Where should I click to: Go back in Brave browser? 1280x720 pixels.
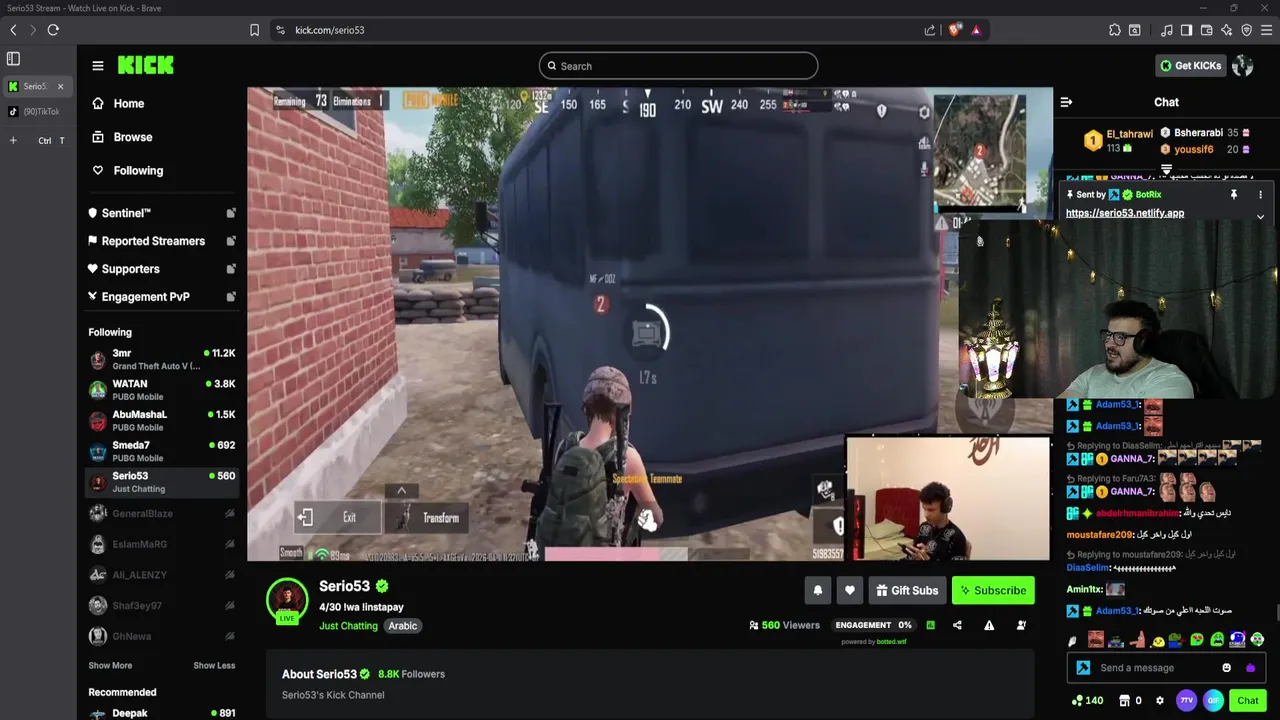(13, 30)
